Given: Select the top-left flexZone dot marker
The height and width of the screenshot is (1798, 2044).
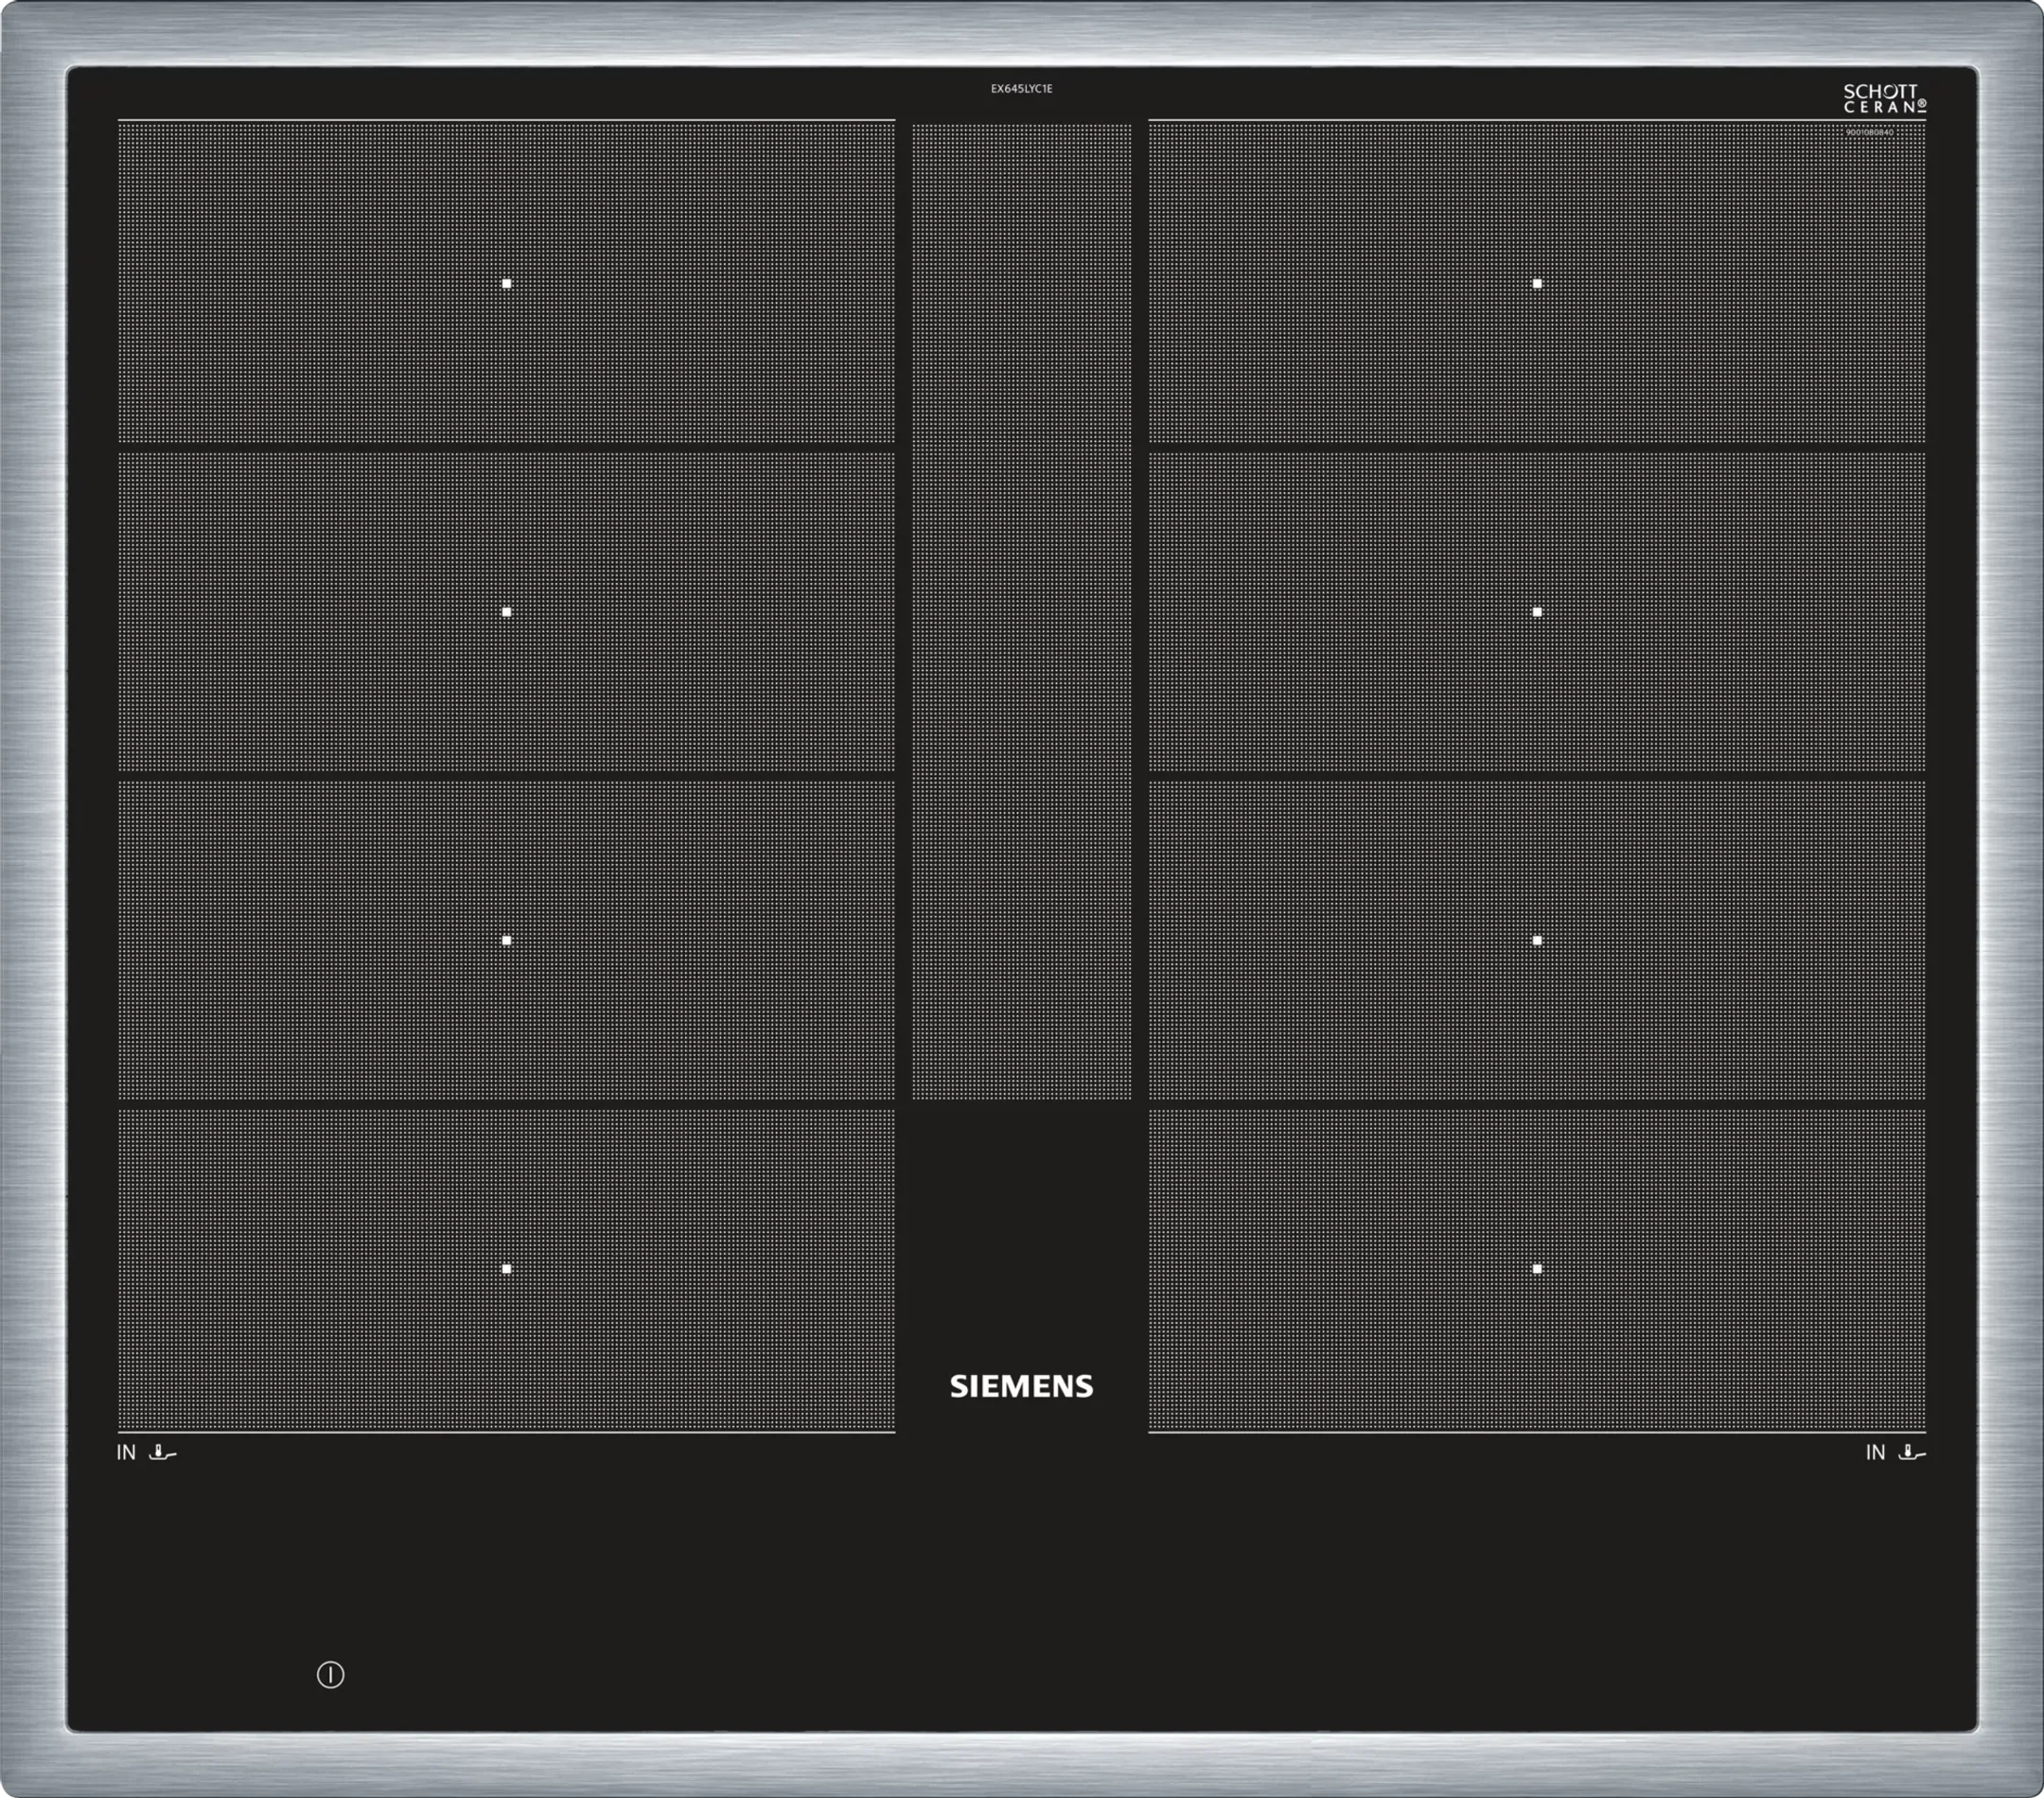Looking at the screenshot, I should pos(507,284).
